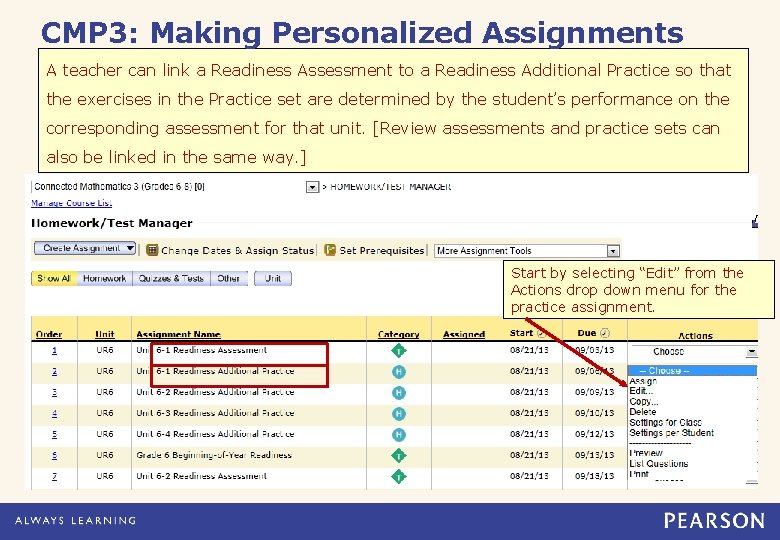Click the Homework/Test Manager breadcrumb
Image resolution: width=780 pixels, height=540 pixels.
pos(390,187)
